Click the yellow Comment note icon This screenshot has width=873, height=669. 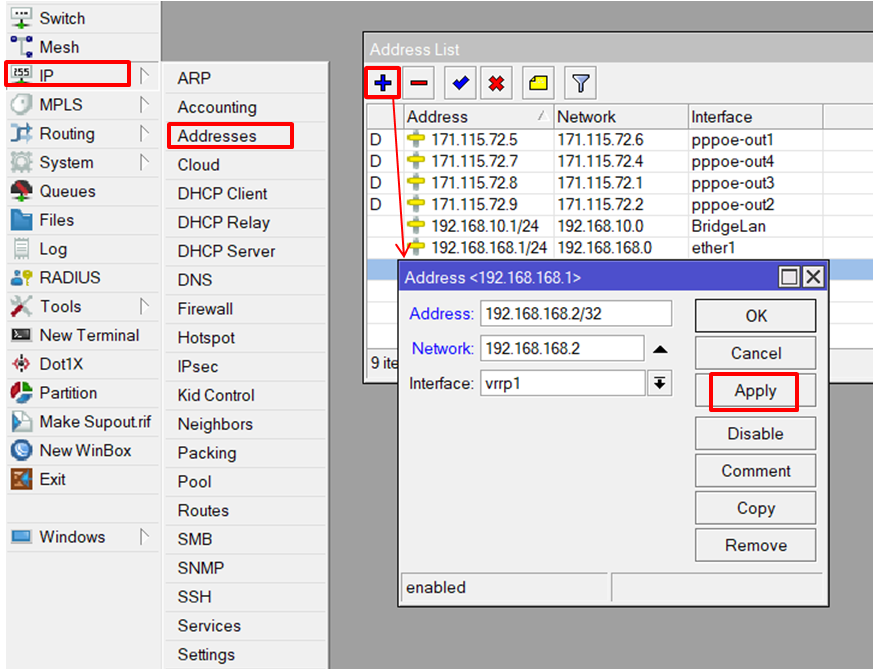tap(539, 83)
